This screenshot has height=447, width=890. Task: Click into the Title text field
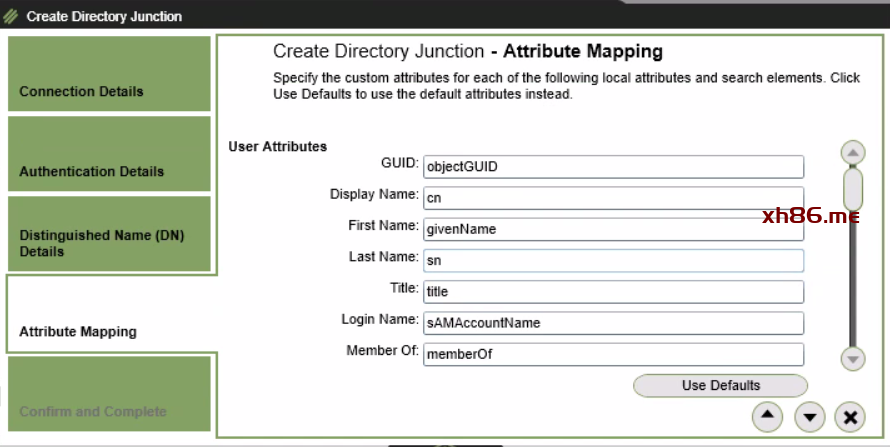pyautogui.click(x=613, y=292)
